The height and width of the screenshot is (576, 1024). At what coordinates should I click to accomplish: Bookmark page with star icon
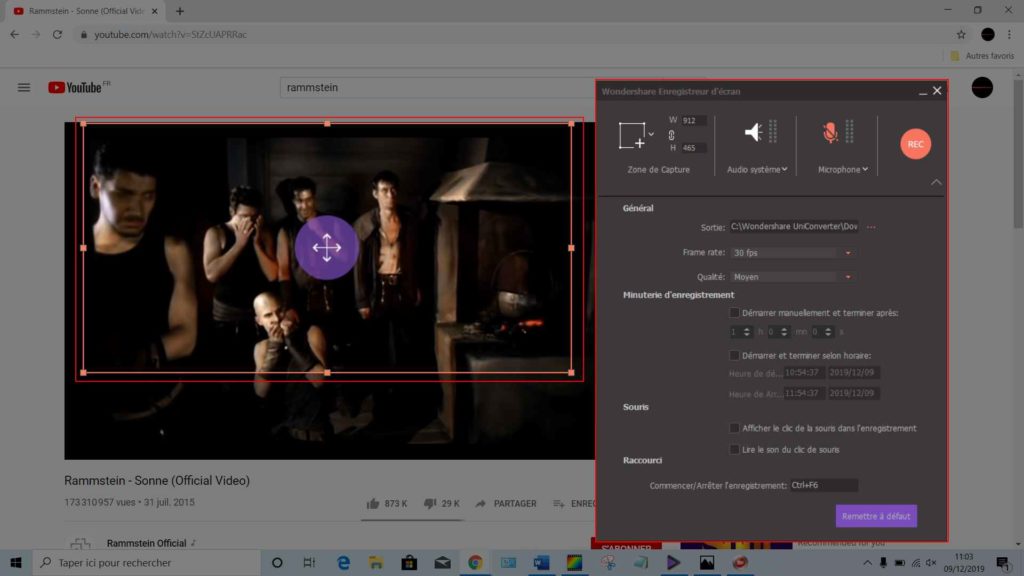tap(961, 35)
